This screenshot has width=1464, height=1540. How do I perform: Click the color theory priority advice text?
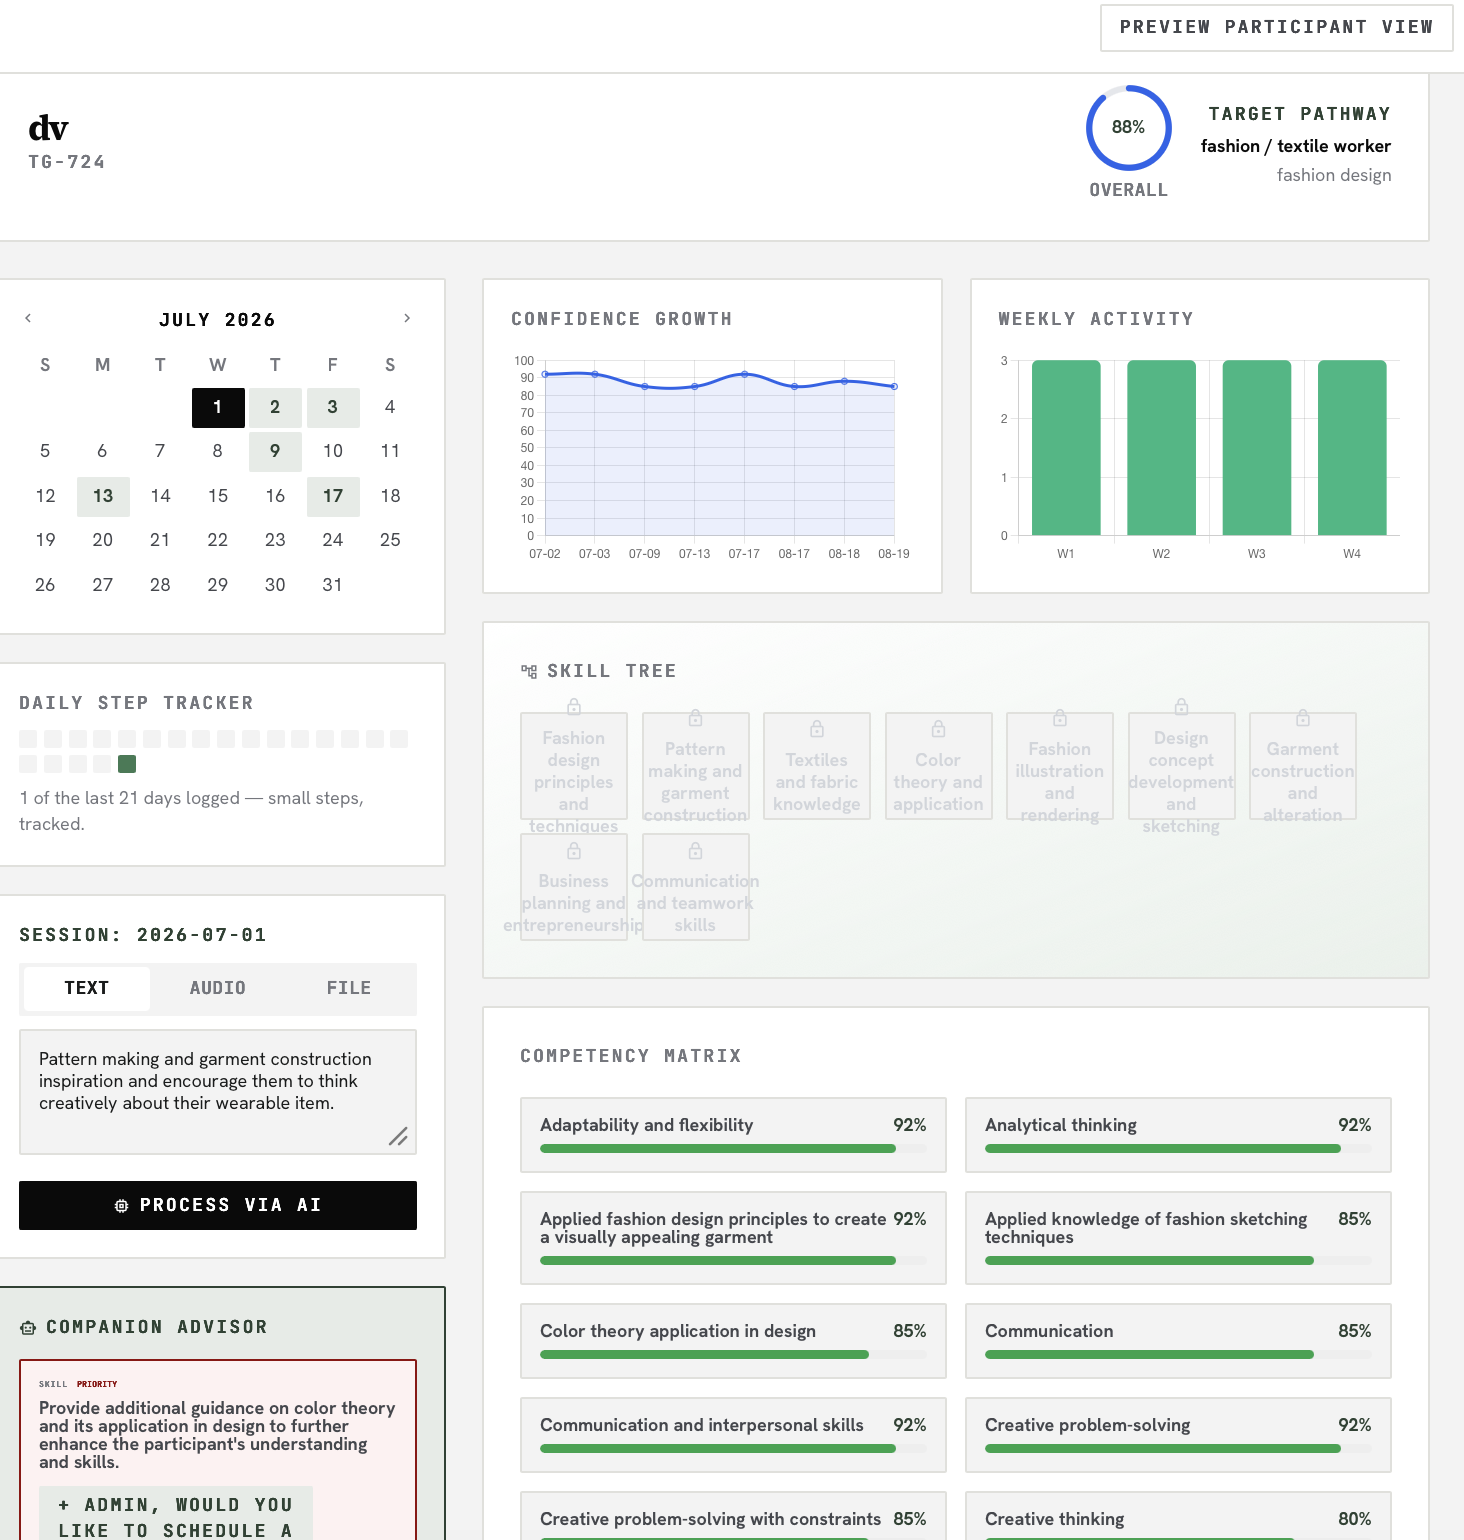[217, 1435]
